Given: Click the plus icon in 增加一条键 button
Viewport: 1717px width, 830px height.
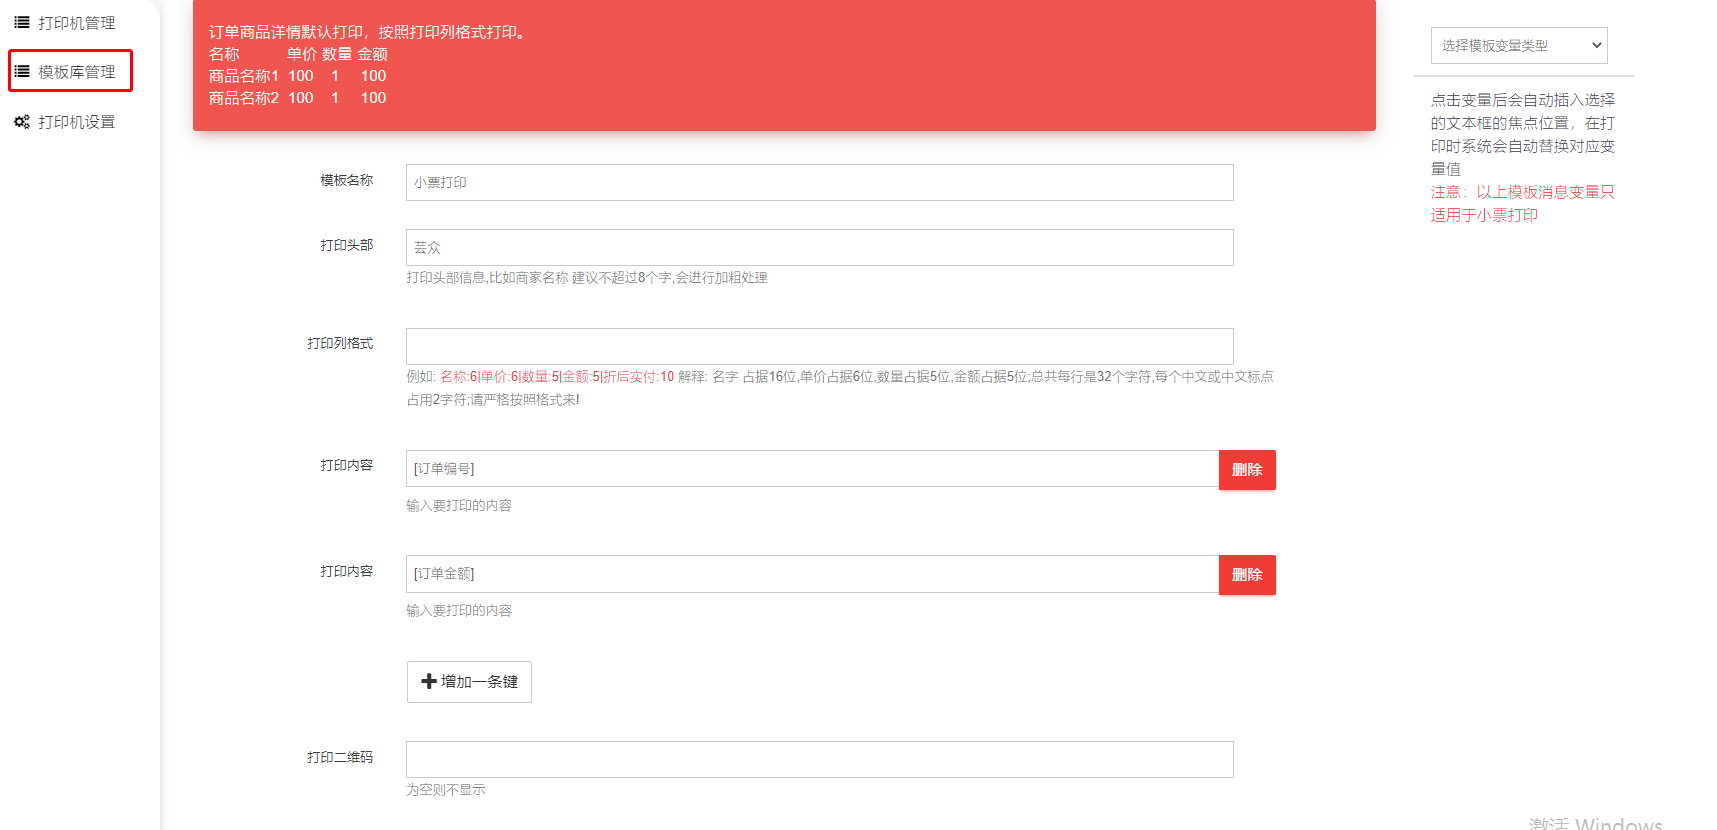Looking at the screenshot, I should coord(429,681).
